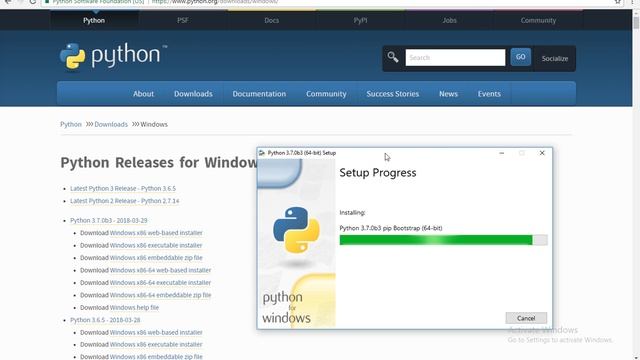The width and height of the screenshot is (640, 360).
Task: Open the Community top tab
Action: pos(538,20)
